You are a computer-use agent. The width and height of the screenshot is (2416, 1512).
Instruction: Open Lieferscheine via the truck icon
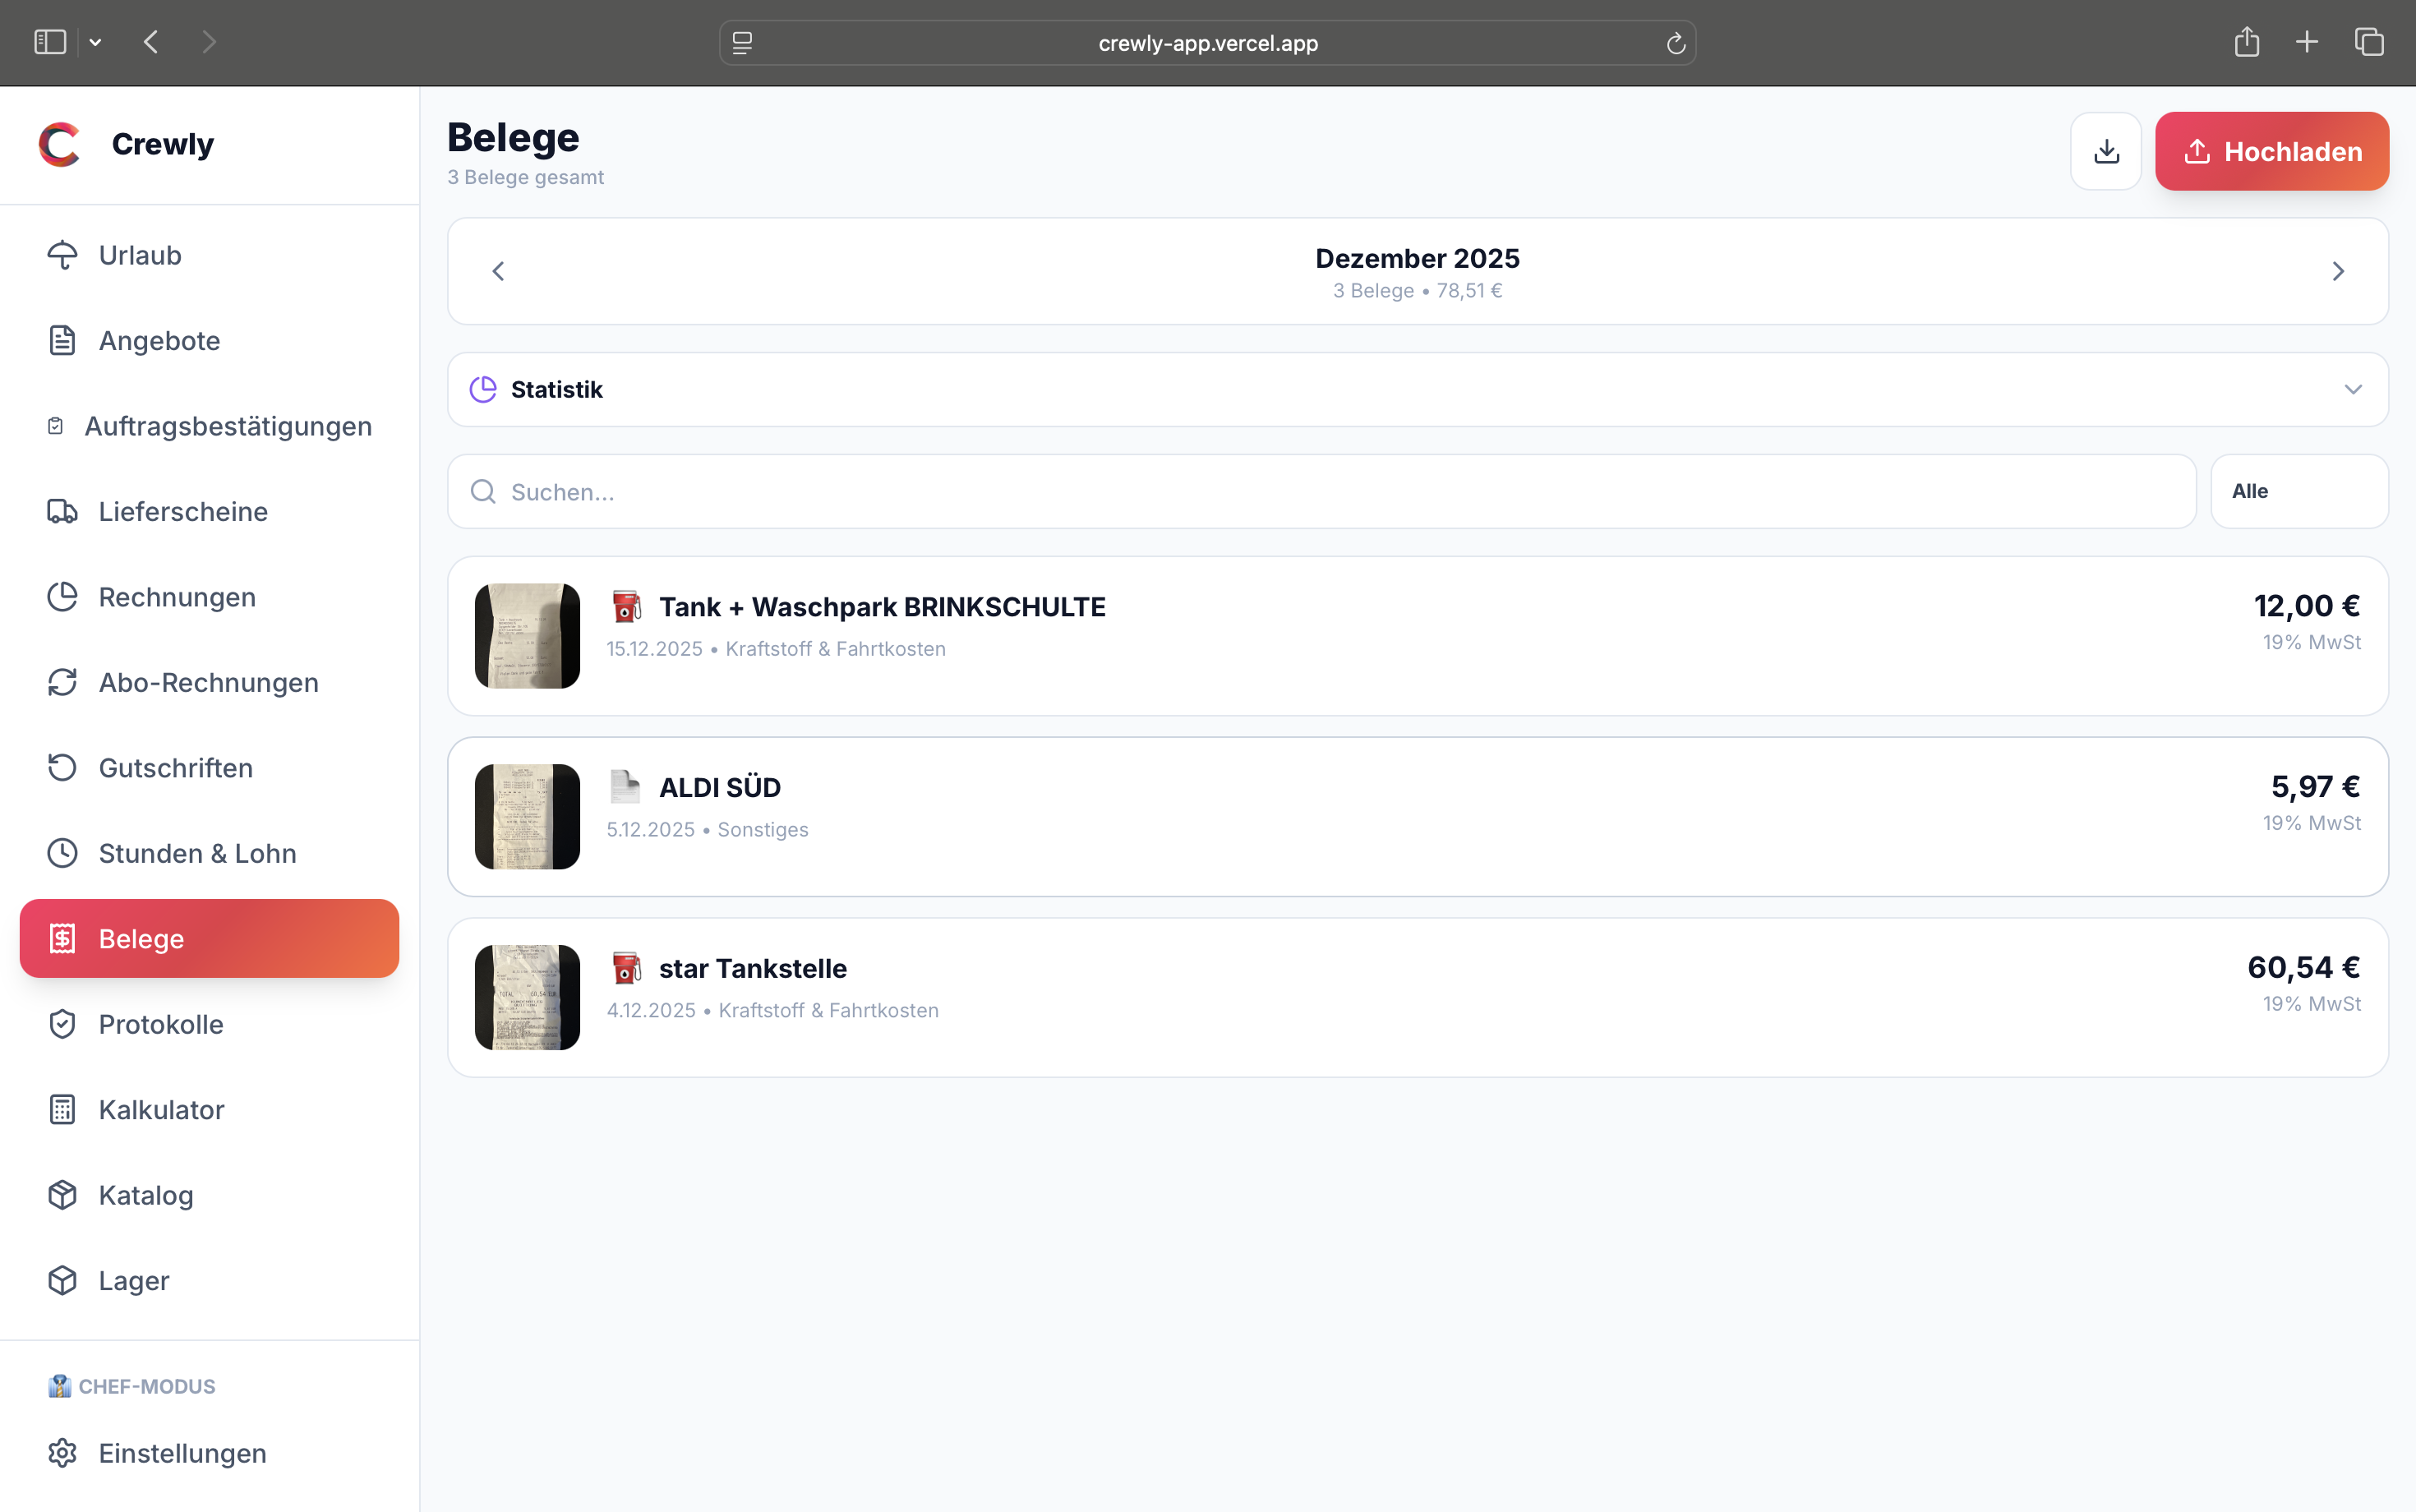click(x=62, y=511)
